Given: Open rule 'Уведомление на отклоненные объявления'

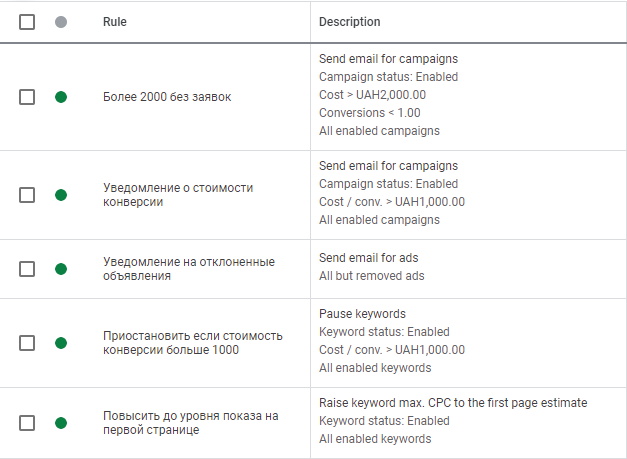Looking at the screenshot, I should 188,268.
